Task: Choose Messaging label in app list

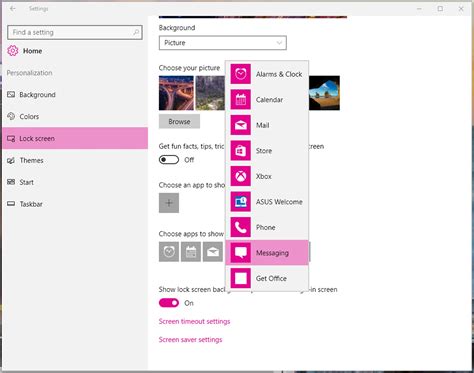Action: [x=272, y=253]
